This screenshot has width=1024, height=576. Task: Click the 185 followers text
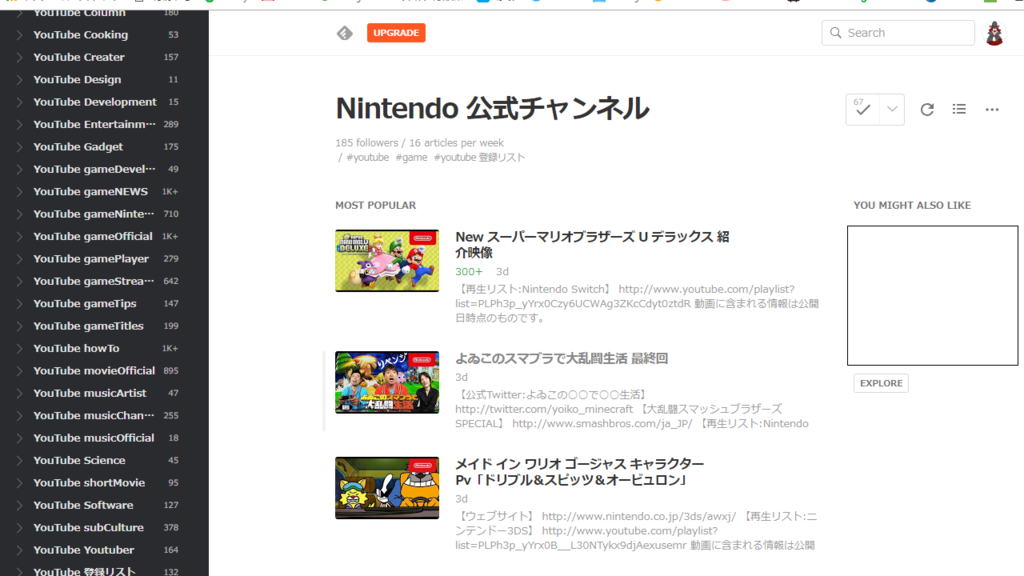[366, 143]
